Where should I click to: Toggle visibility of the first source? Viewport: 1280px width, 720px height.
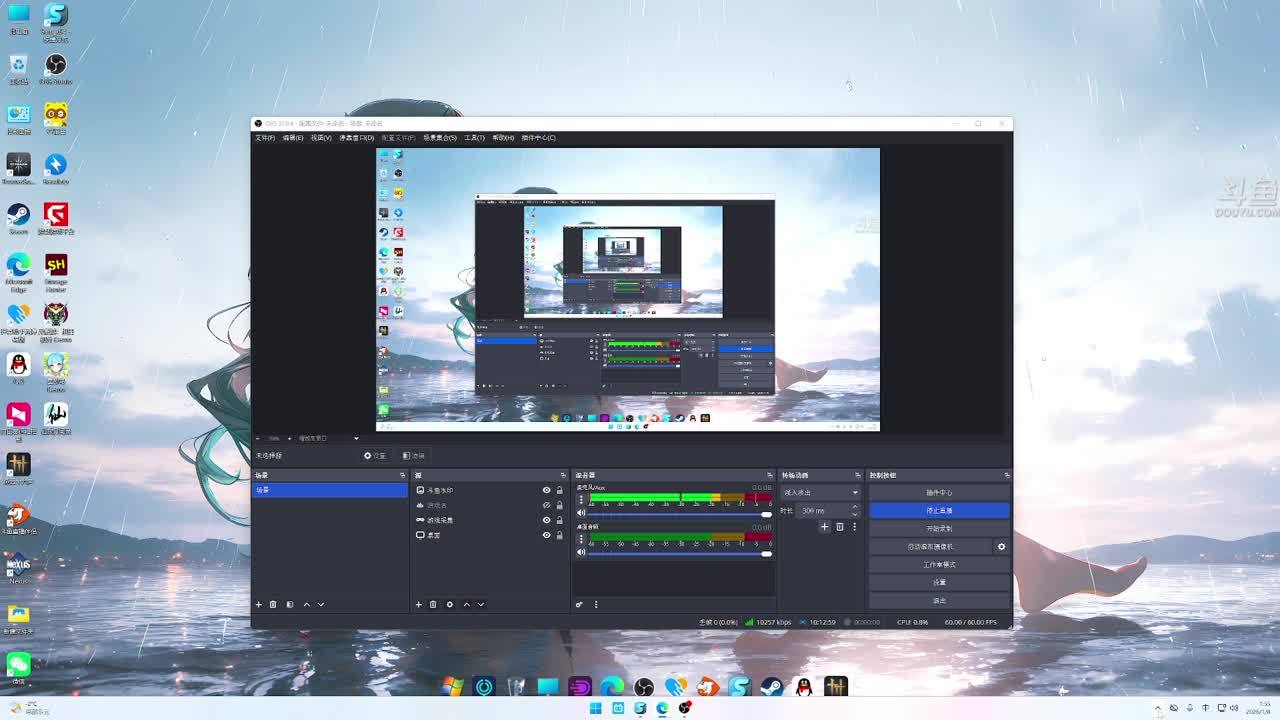click(546, 490)
